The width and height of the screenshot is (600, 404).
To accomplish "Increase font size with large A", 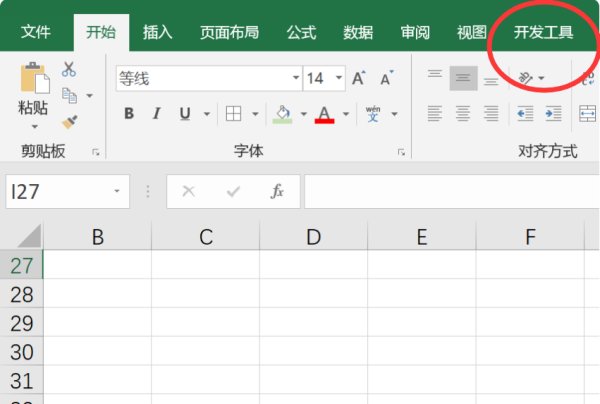I will [359, 78].
